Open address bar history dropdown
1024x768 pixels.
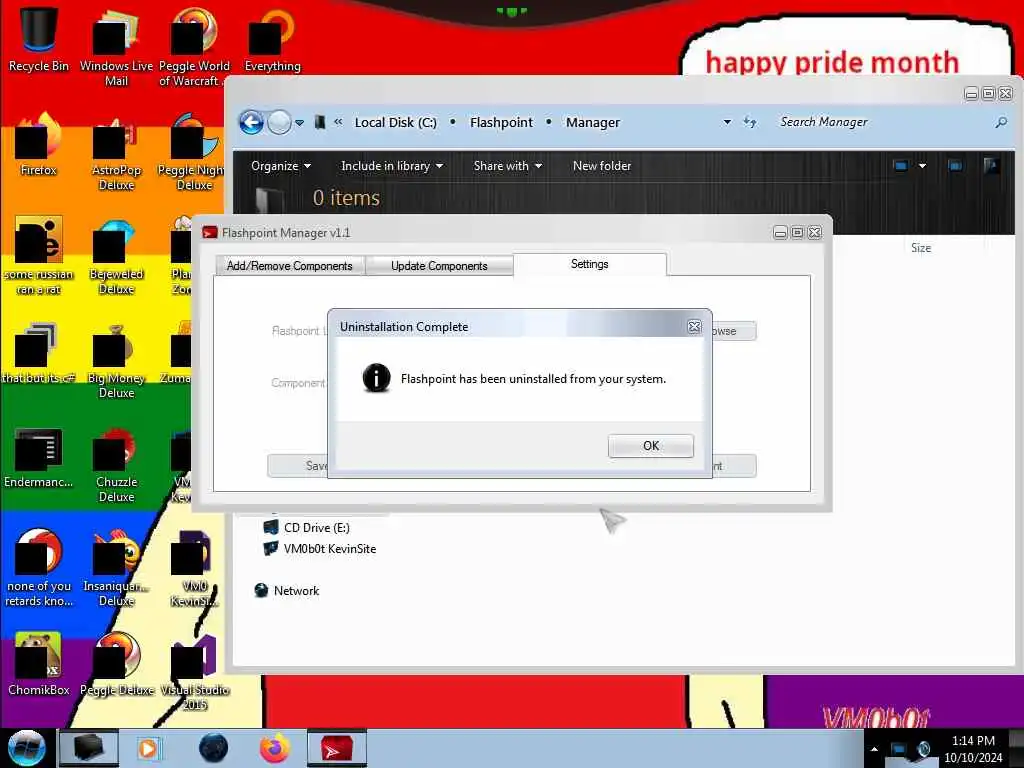pyautogui.click(x=727, y=122)
